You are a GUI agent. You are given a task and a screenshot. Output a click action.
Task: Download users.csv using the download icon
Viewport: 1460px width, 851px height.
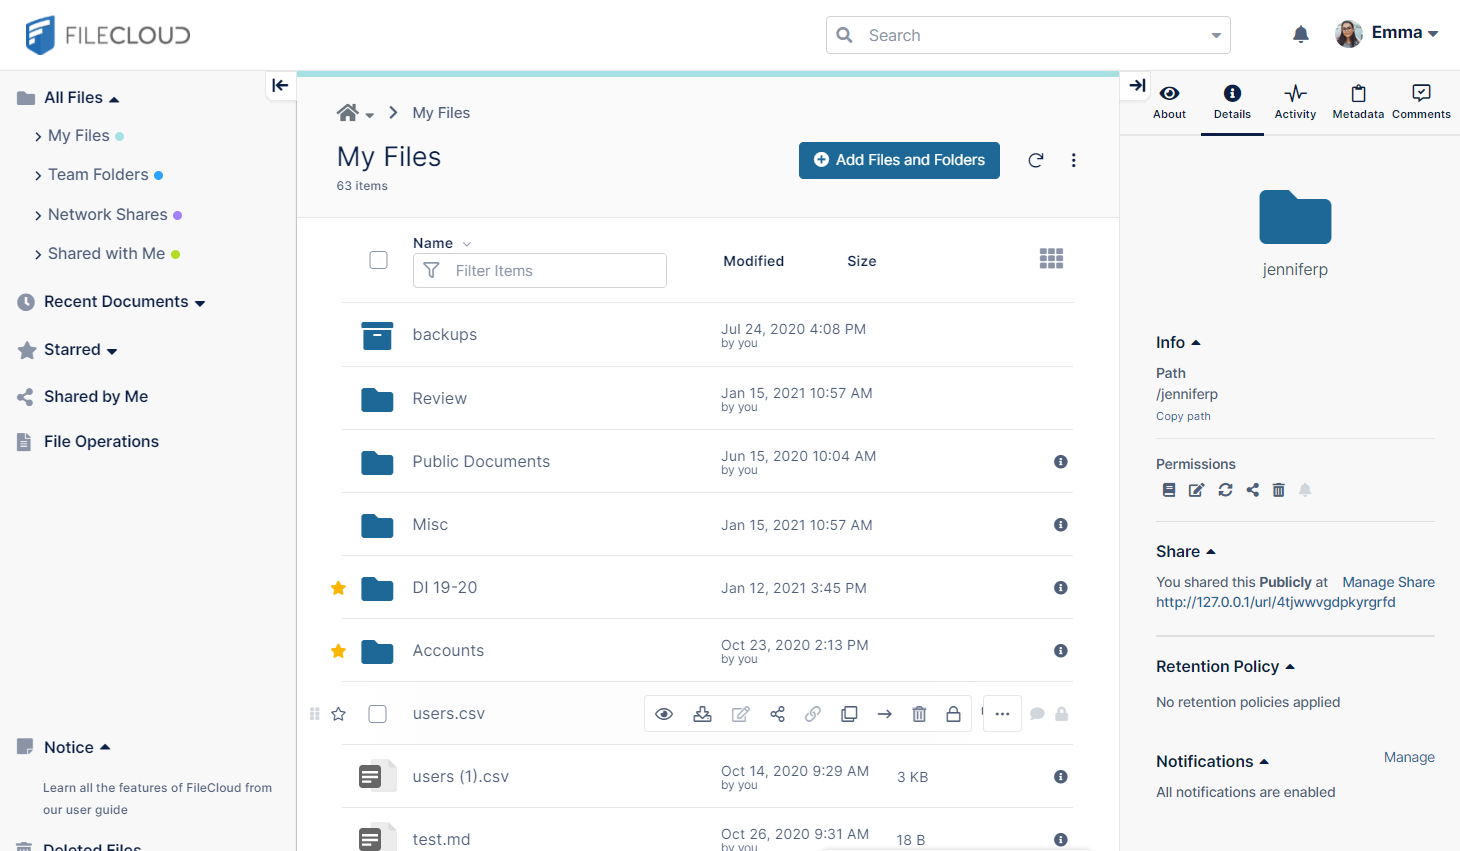[702, 714]
